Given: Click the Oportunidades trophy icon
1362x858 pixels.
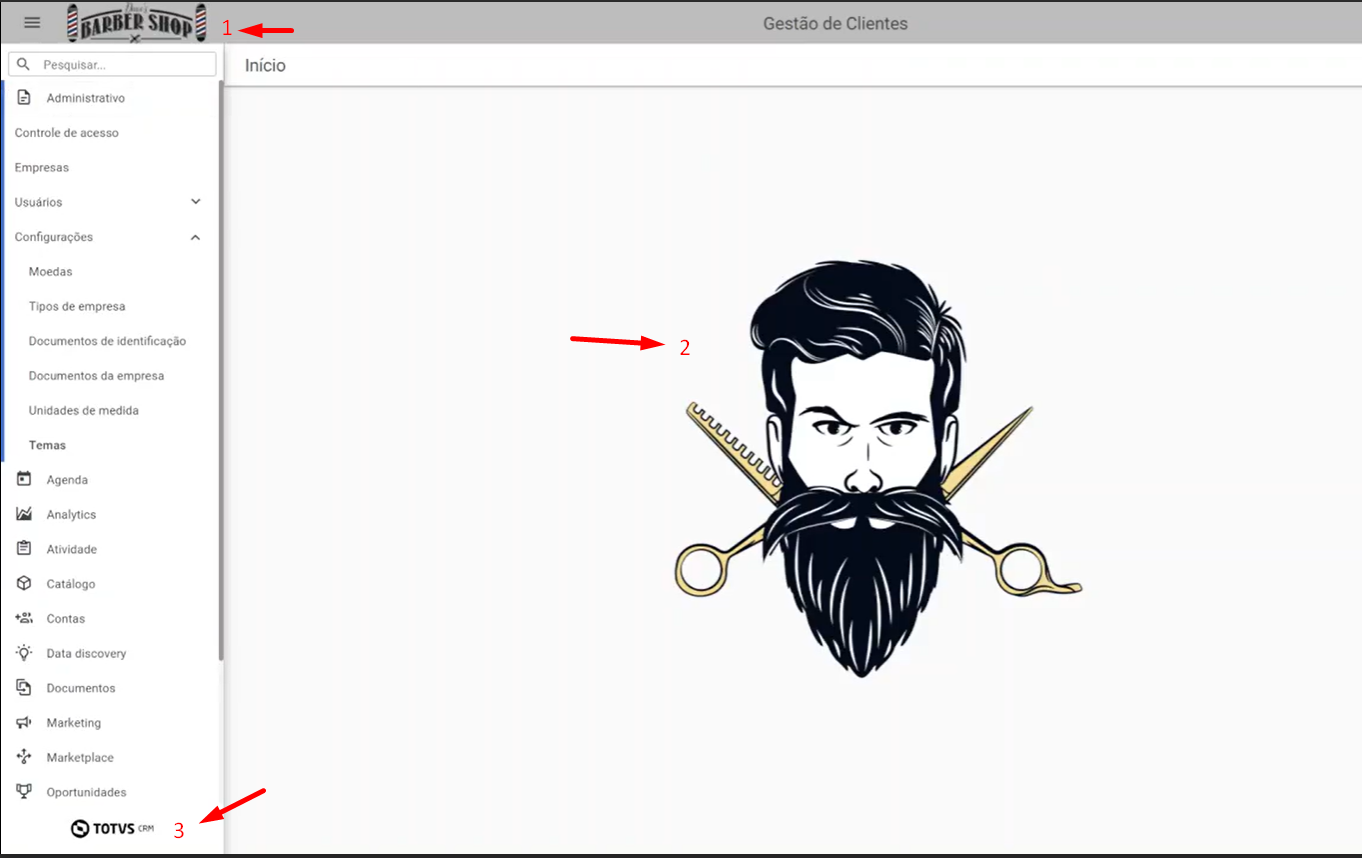Looking at the screenshot, I should (24, 791).
